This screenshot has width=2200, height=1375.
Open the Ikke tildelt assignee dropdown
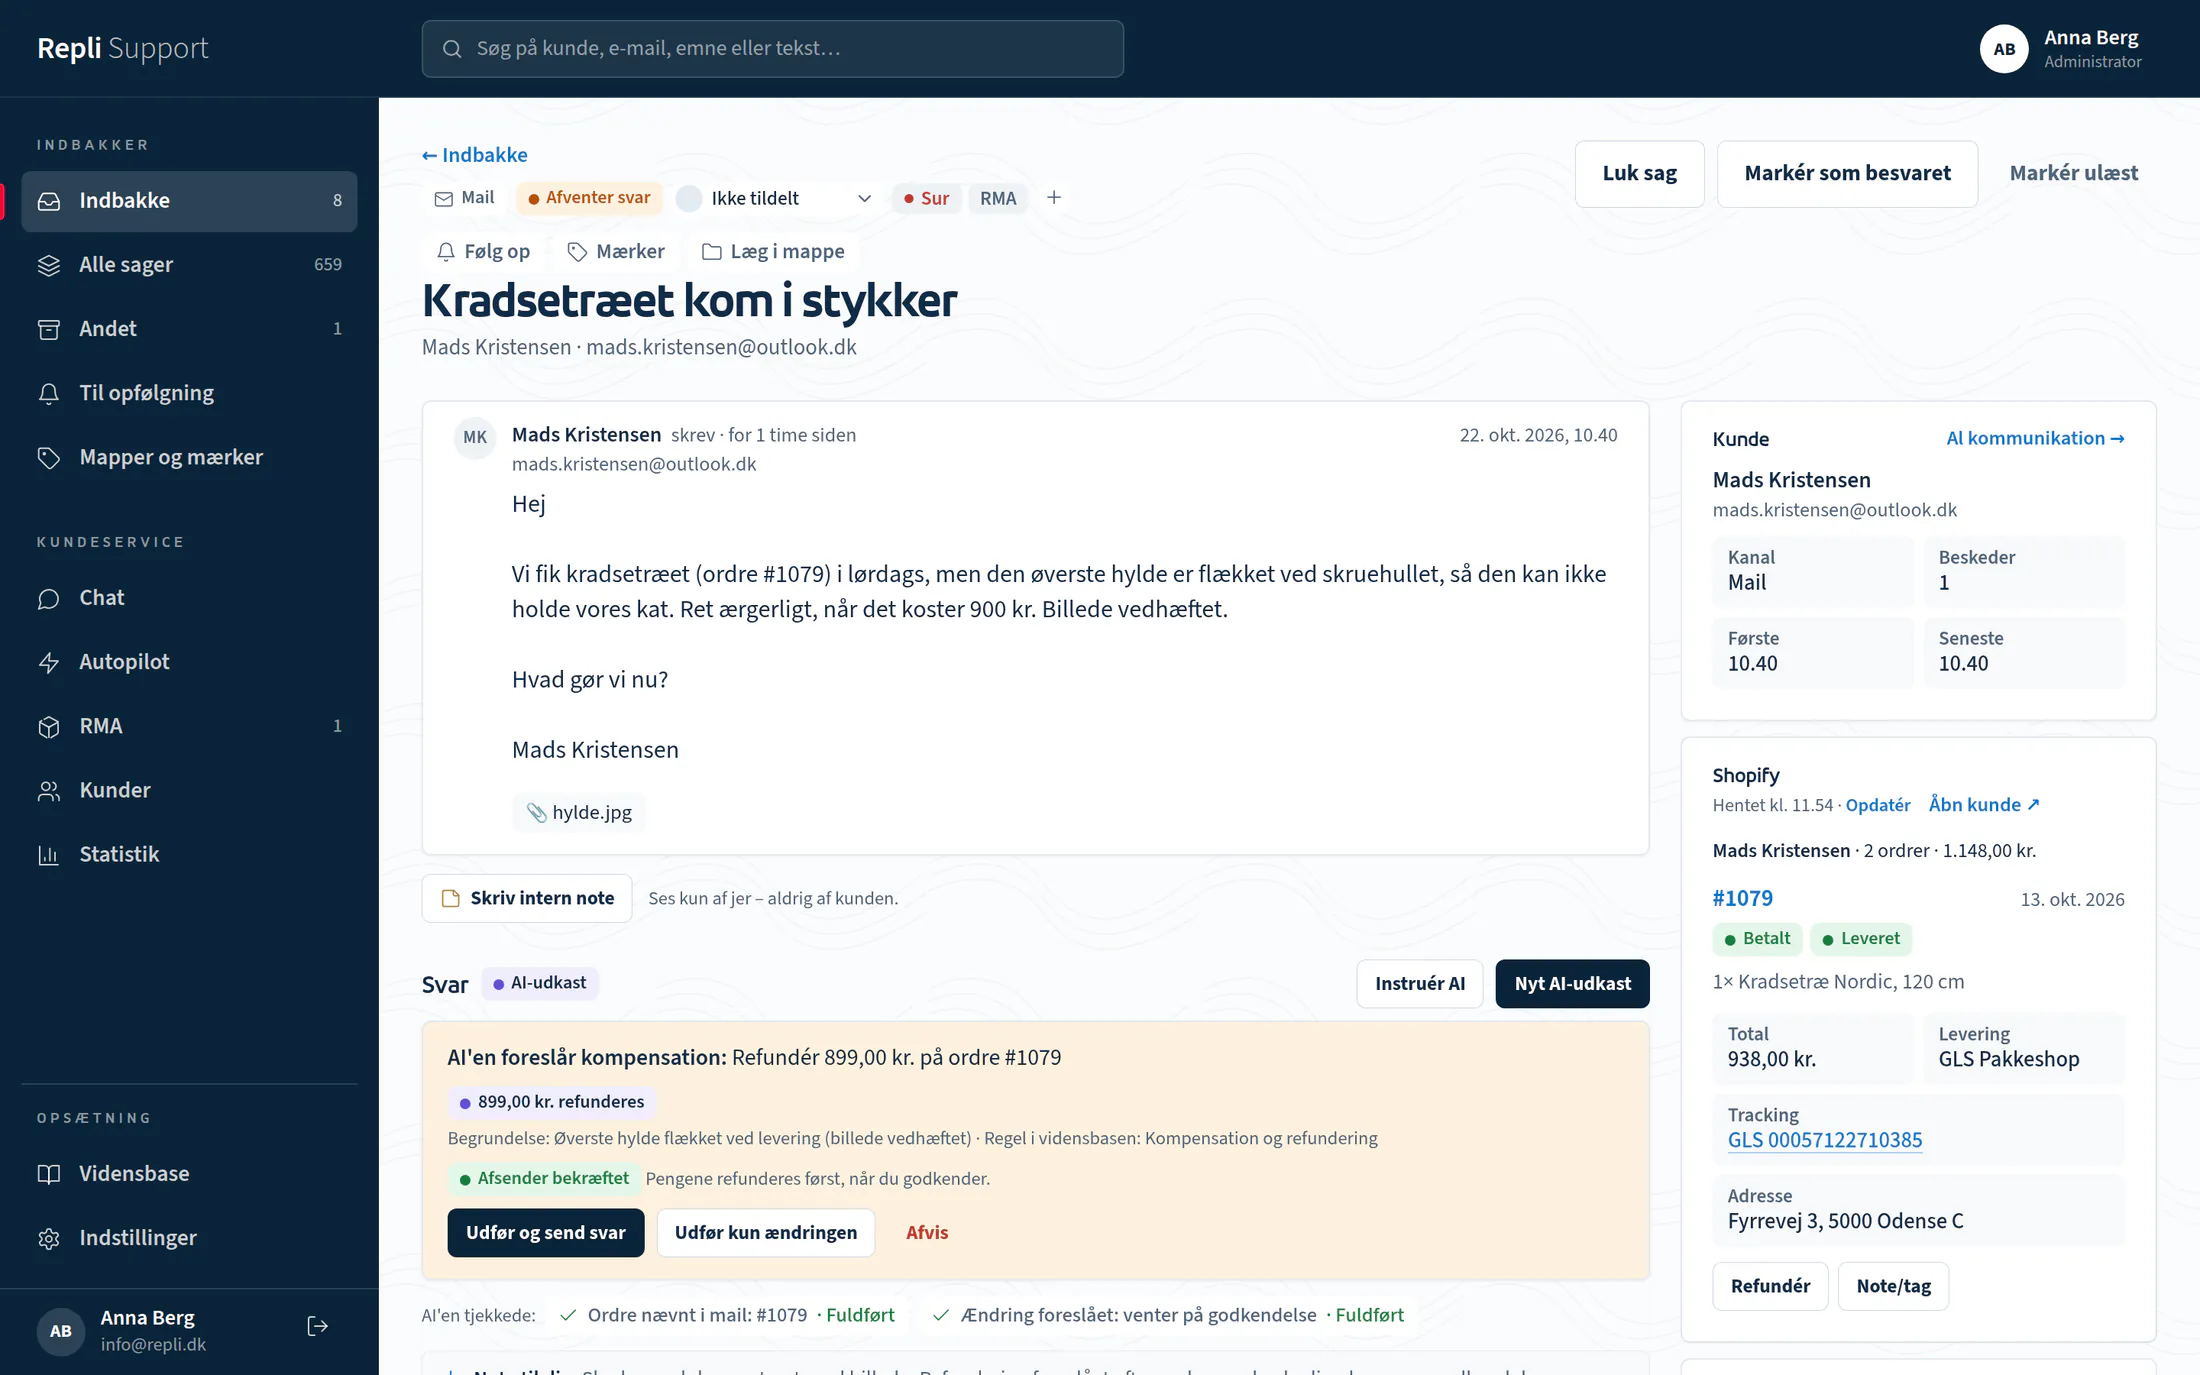pos(774,198)
